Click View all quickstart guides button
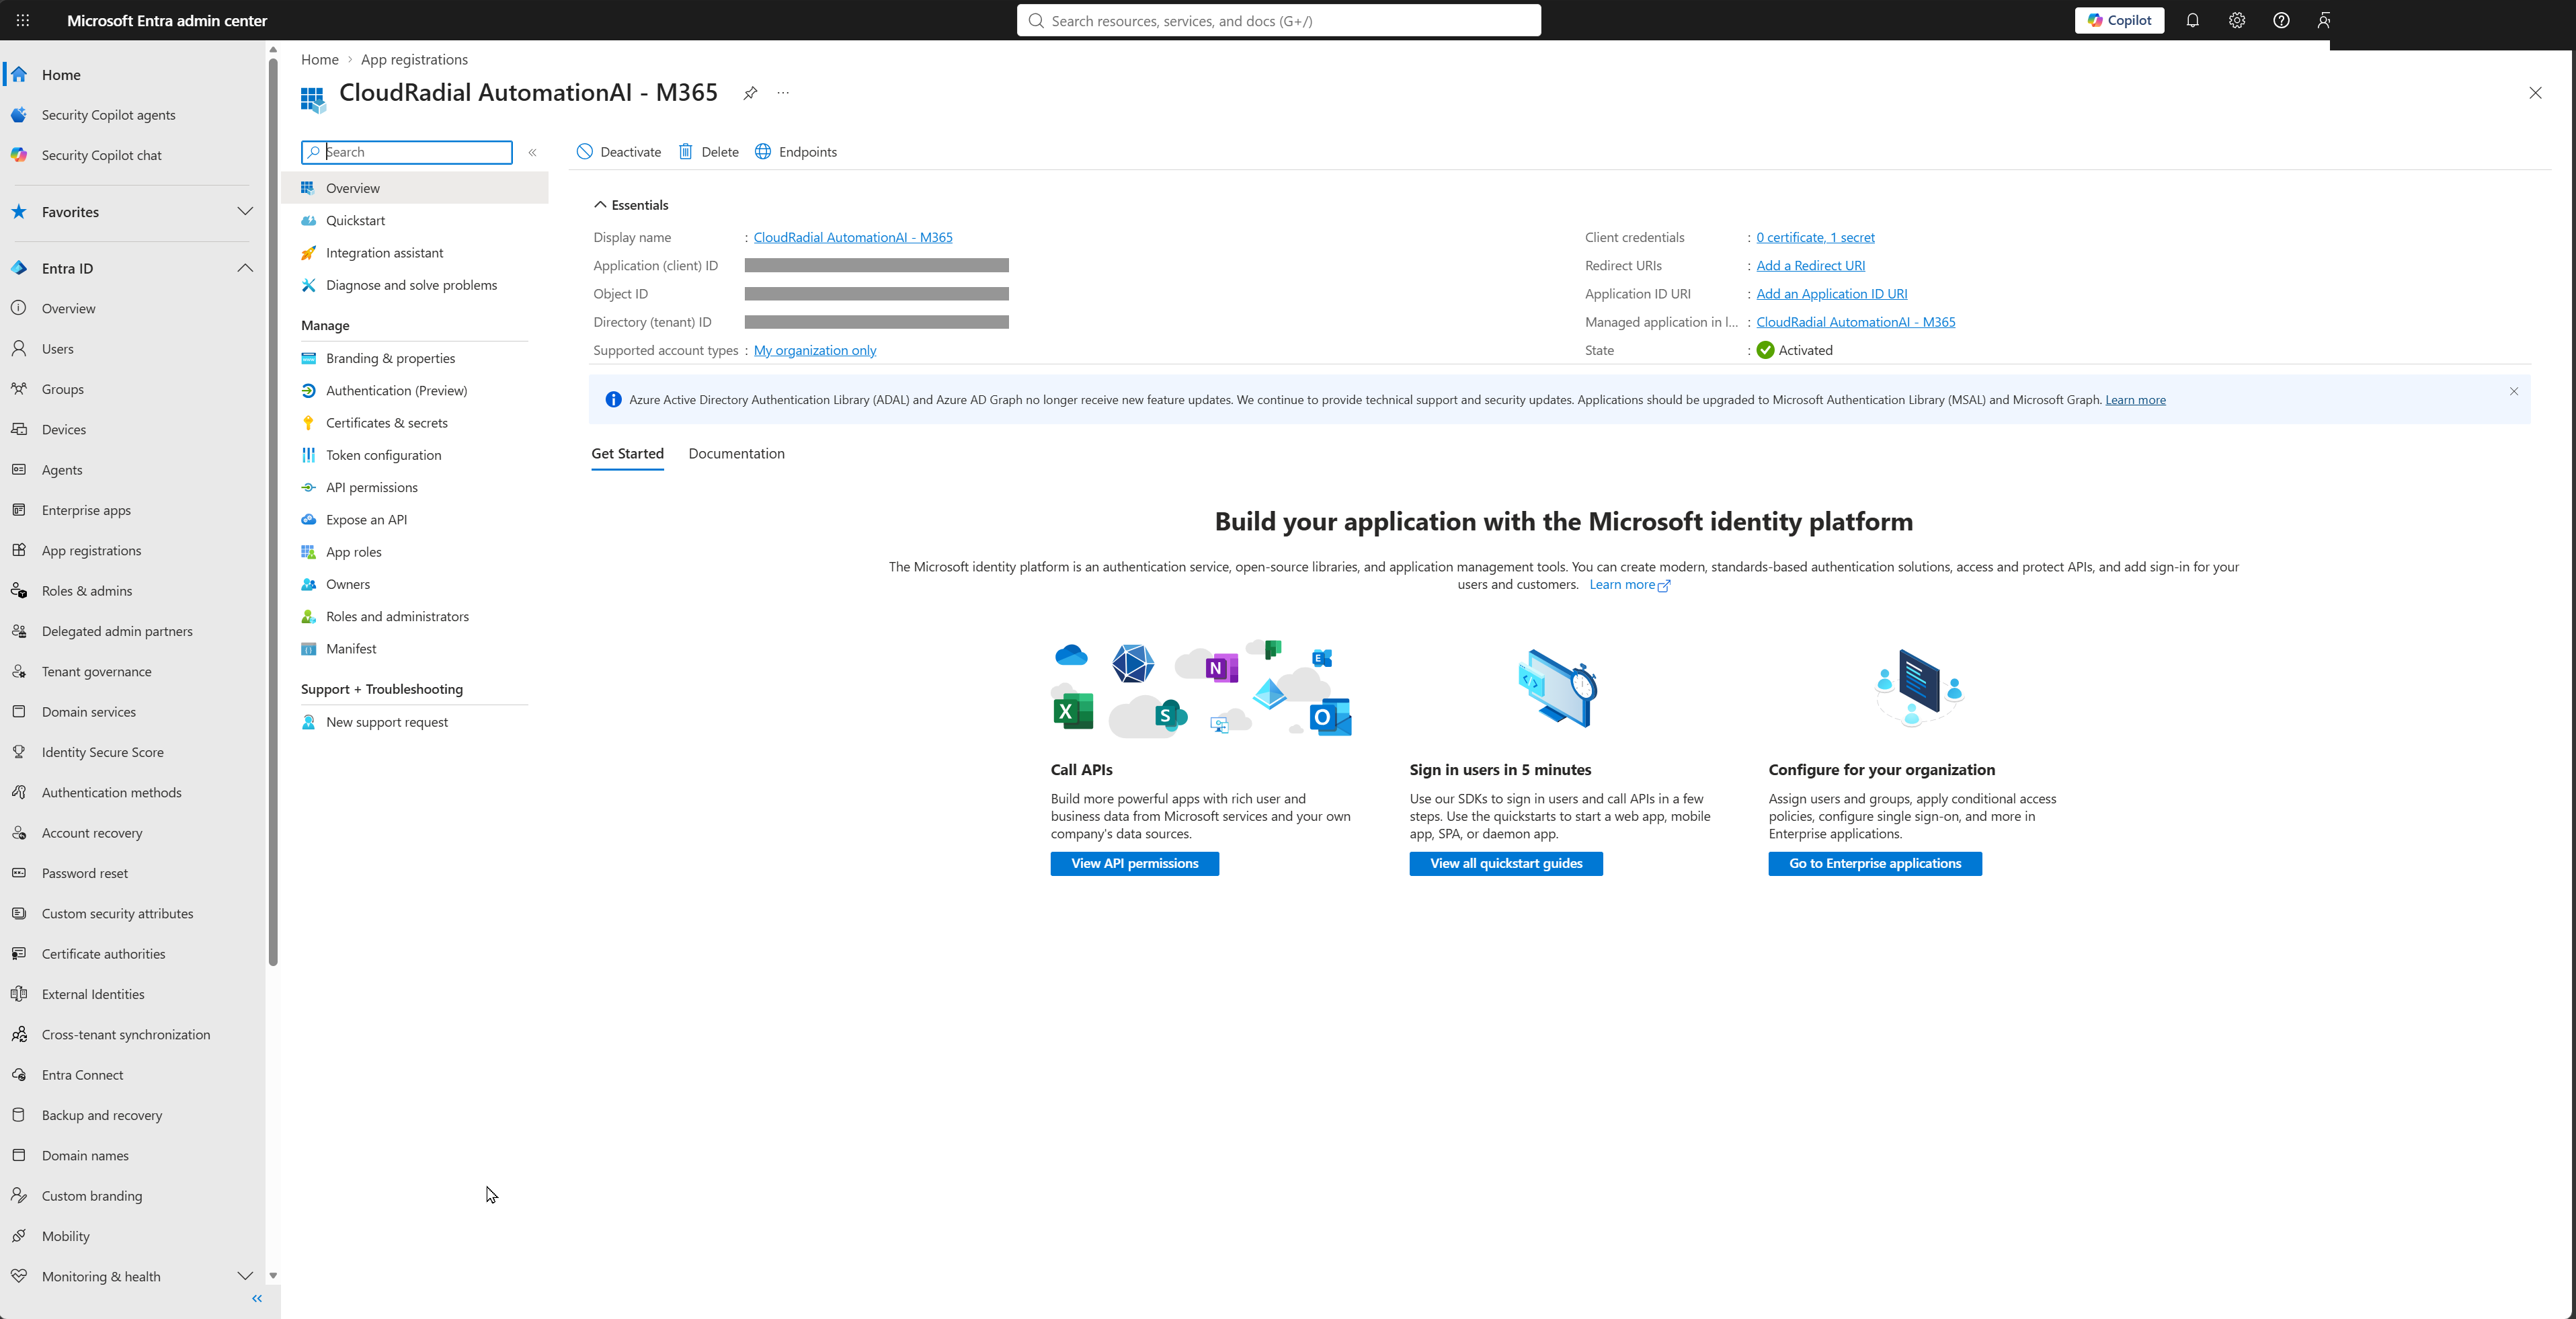Screen dimensions: 2576x1319 pos(1506,864)
